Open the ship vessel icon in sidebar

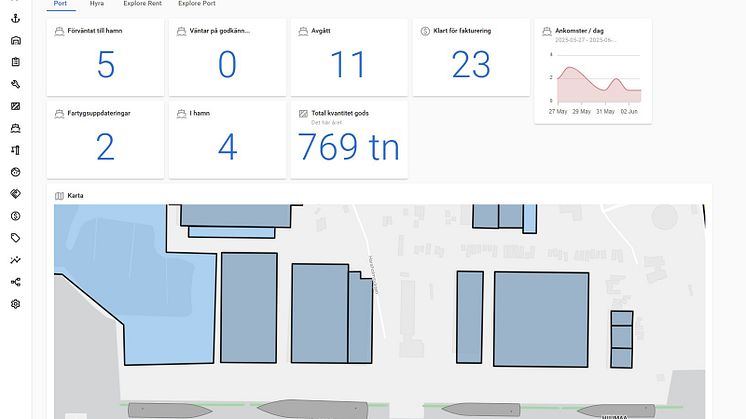16,128
